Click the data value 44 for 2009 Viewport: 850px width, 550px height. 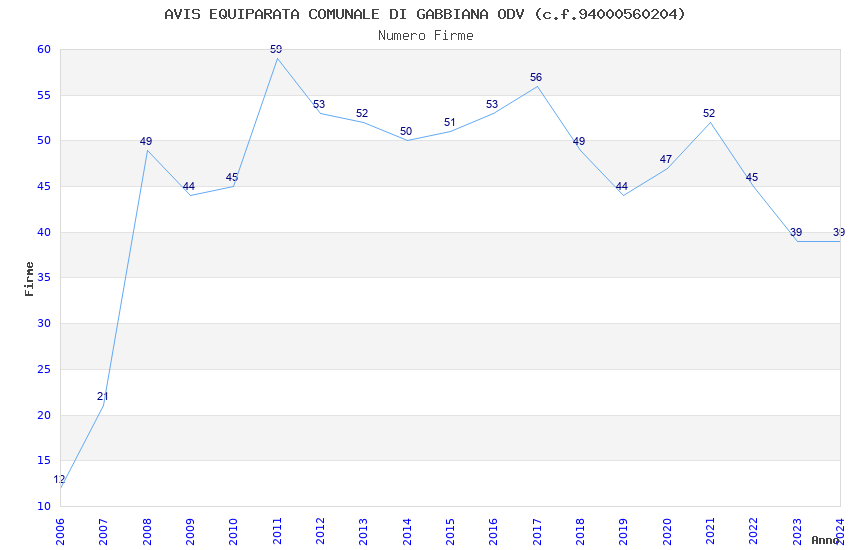point(189,186)
